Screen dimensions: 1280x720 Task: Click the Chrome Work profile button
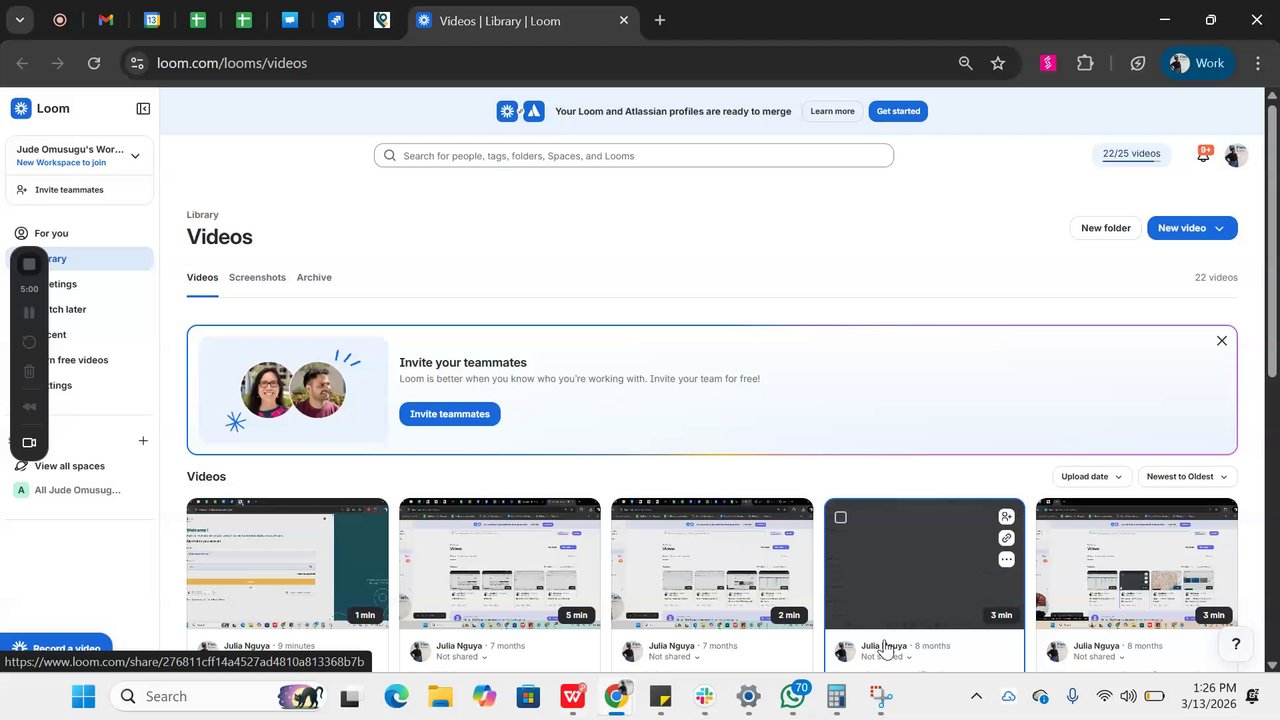(x=1197, y=63)
